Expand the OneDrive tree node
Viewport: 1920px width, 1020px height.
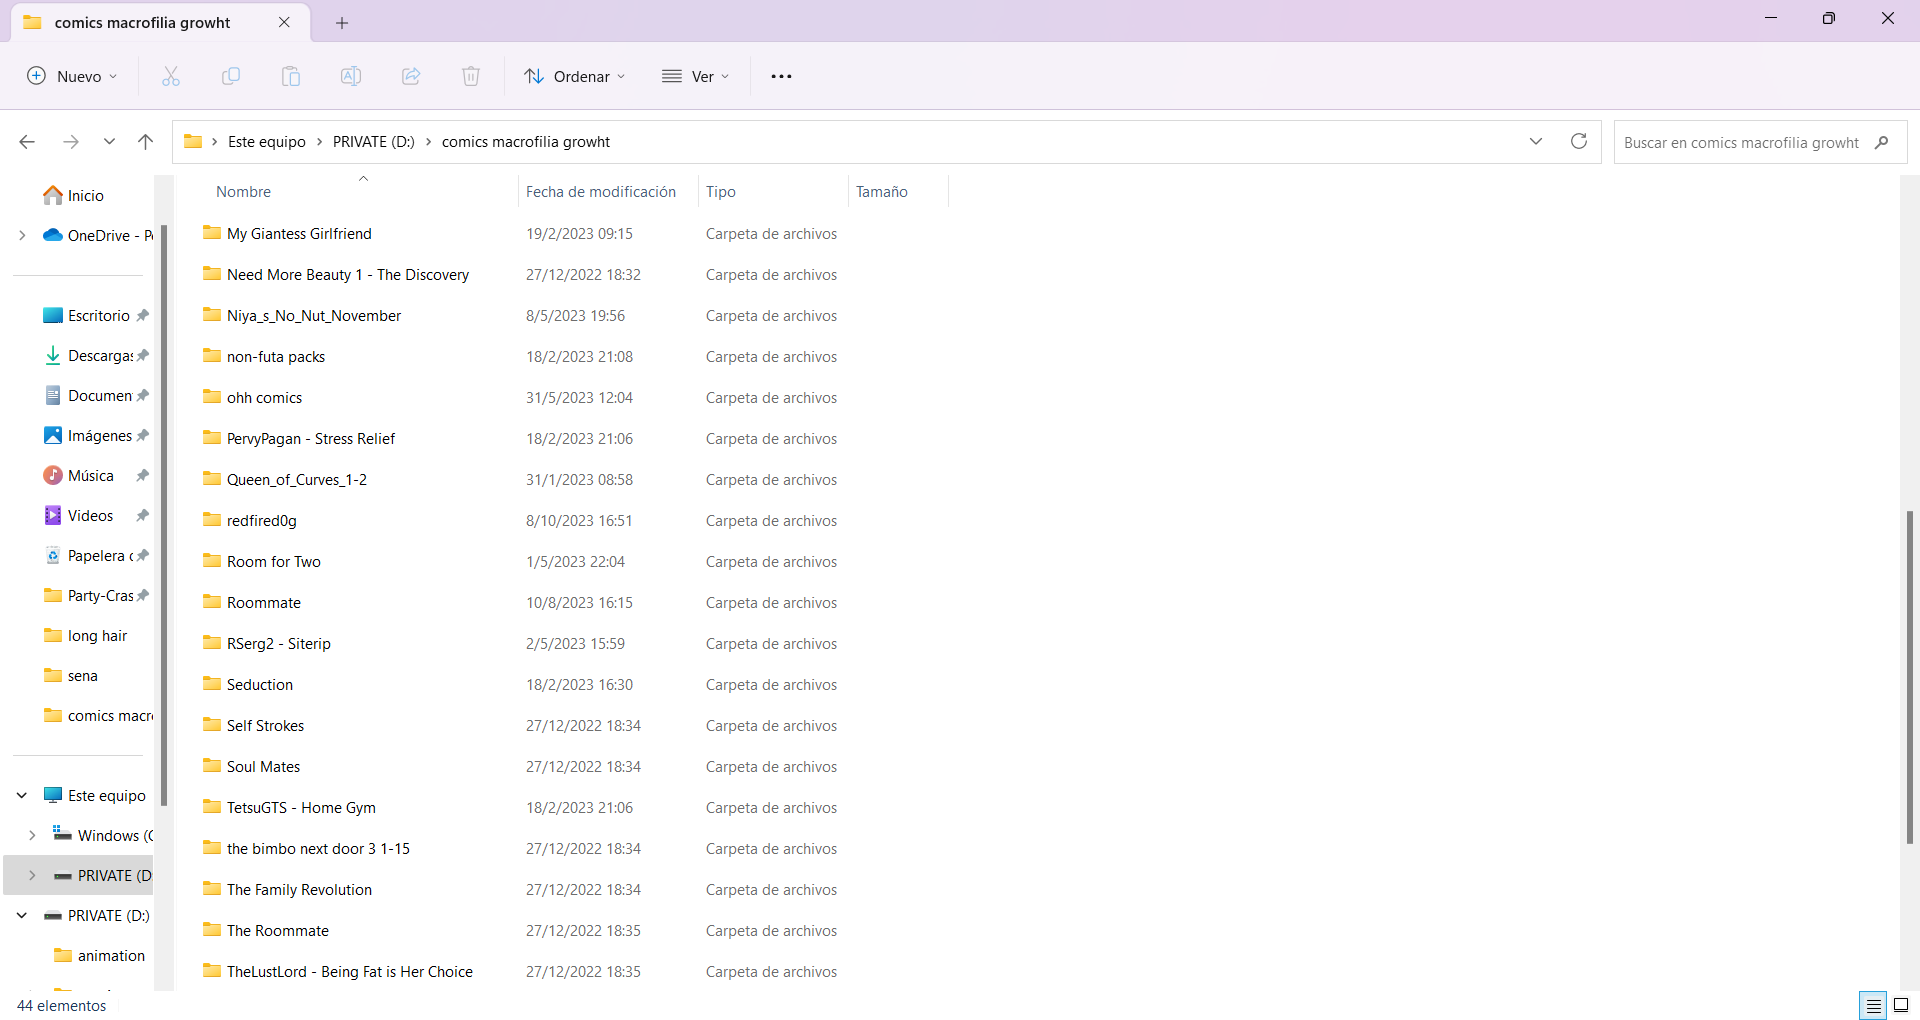tap(22, 236)
